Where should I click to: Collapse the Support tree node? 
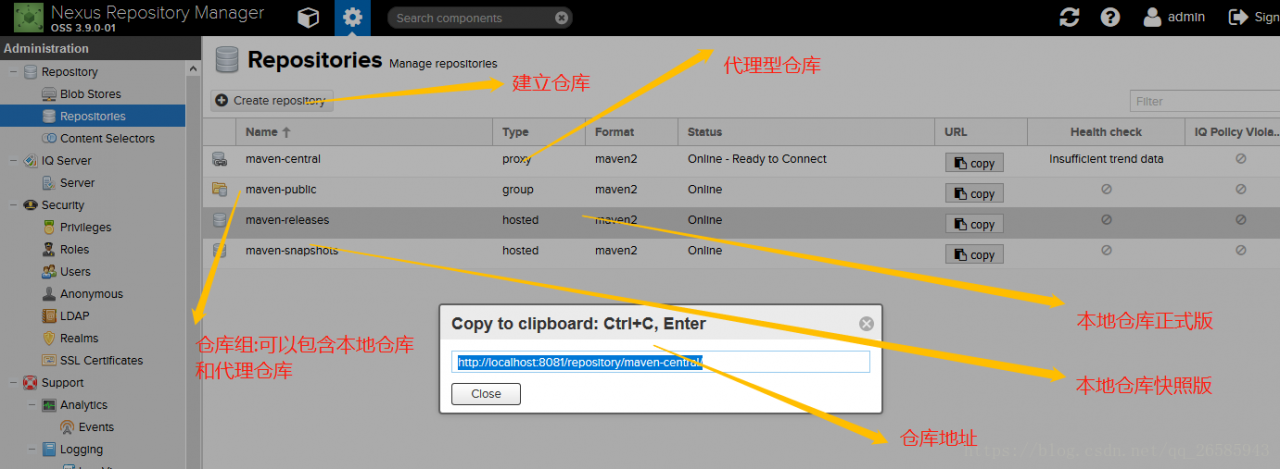coord(14,383)
